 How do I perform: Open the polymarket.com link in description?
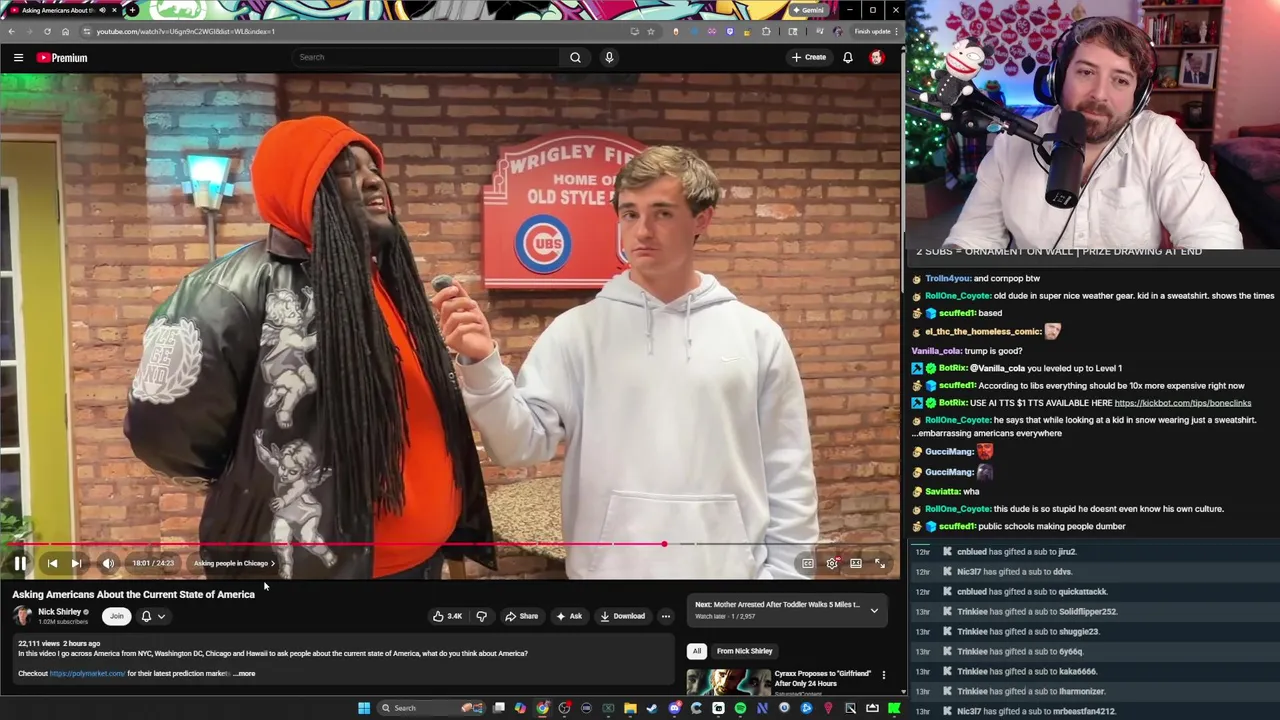(x=87, y=674)
